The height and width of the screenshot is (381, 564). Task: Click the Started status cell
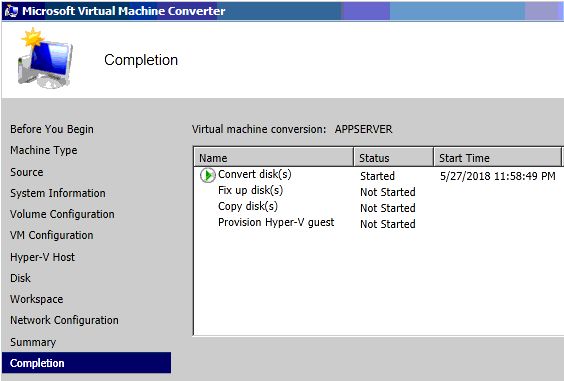377,176
